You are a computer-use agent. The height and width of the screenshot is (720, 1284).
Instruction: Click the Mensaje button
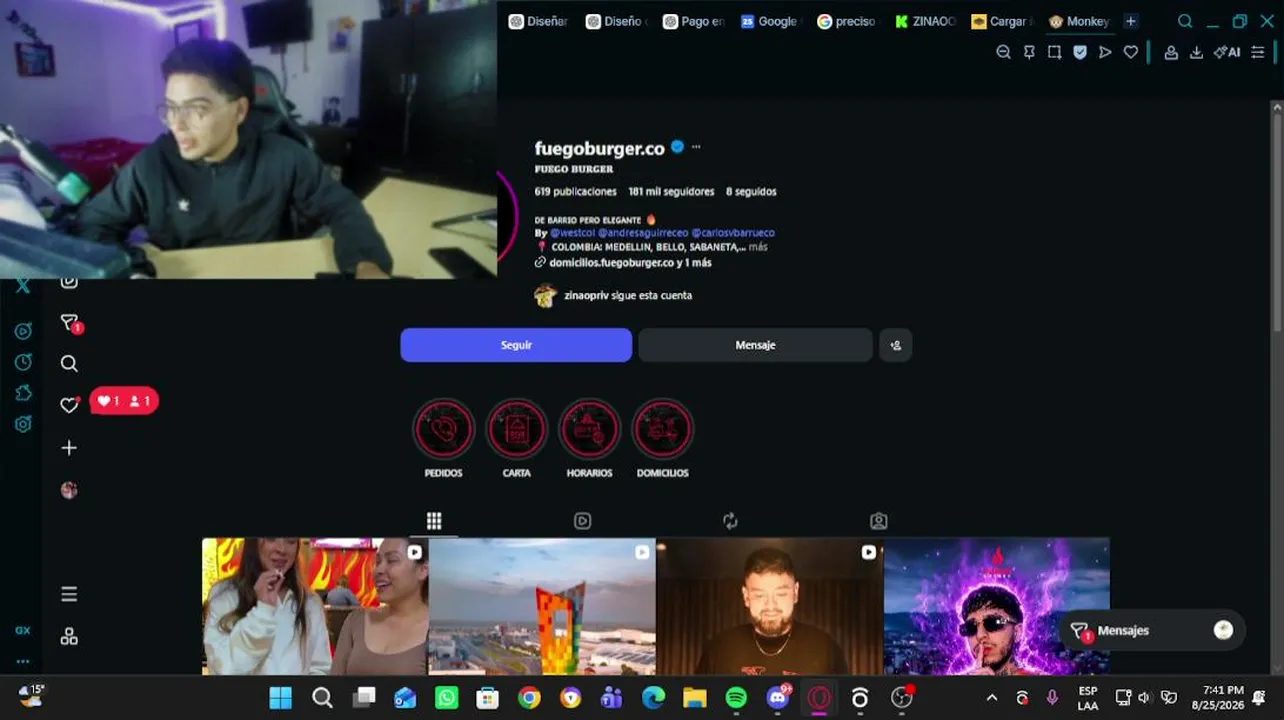pyautogui.click(x=755, y=345)
